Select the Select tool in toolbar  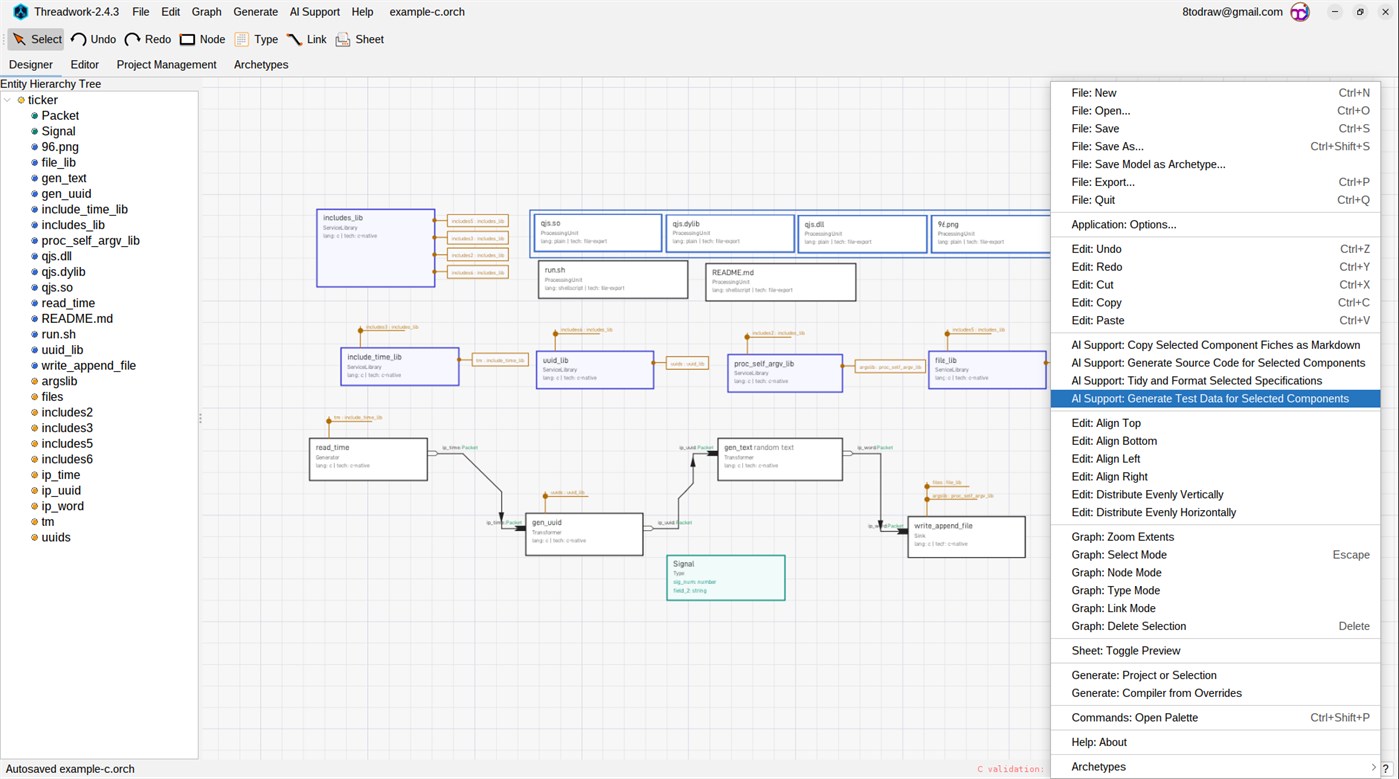37,39
